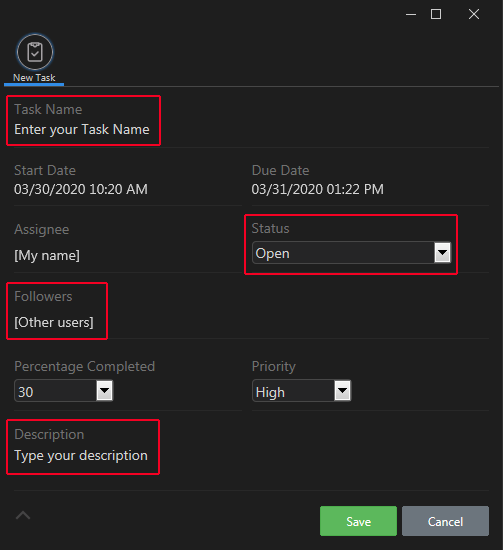Open the Priority dropdown arrow
503x550 pixels.
coord(342,391)
